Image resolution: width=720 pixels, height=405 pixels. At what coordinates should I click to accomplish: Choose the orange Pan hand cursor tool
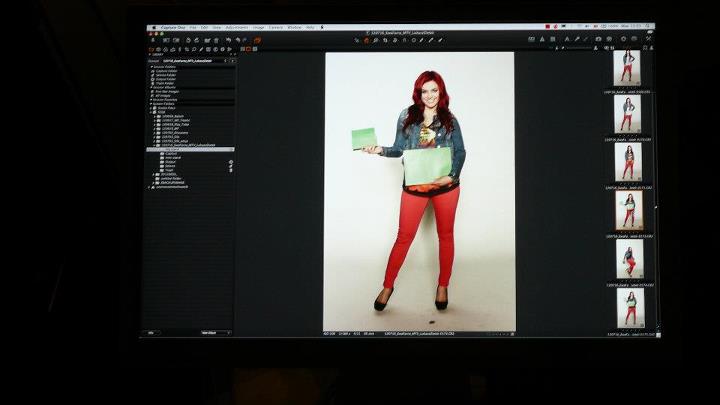[x=366, y=40]
